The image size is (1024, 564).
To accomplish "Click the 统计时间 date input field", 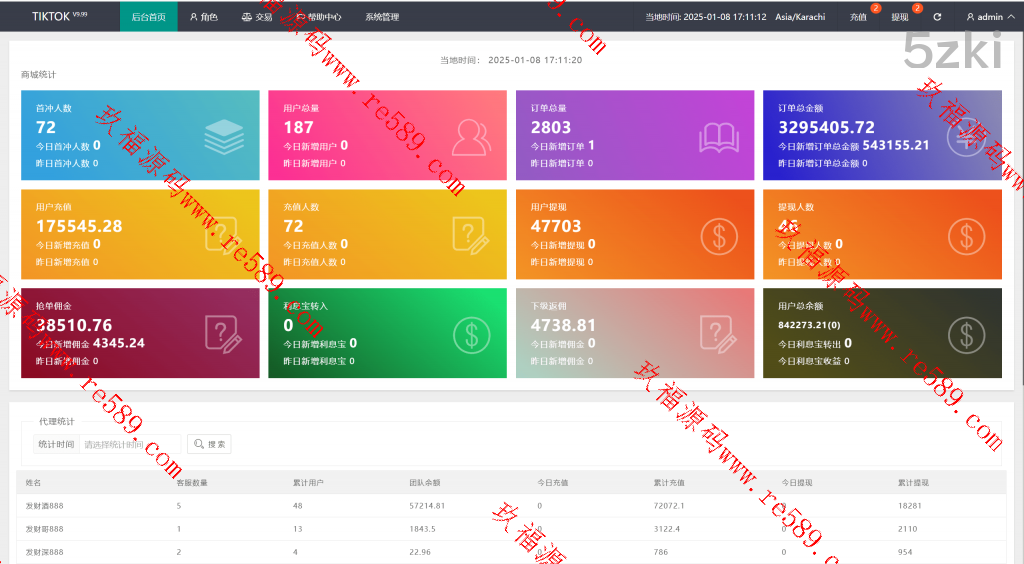I will point(129,444).
